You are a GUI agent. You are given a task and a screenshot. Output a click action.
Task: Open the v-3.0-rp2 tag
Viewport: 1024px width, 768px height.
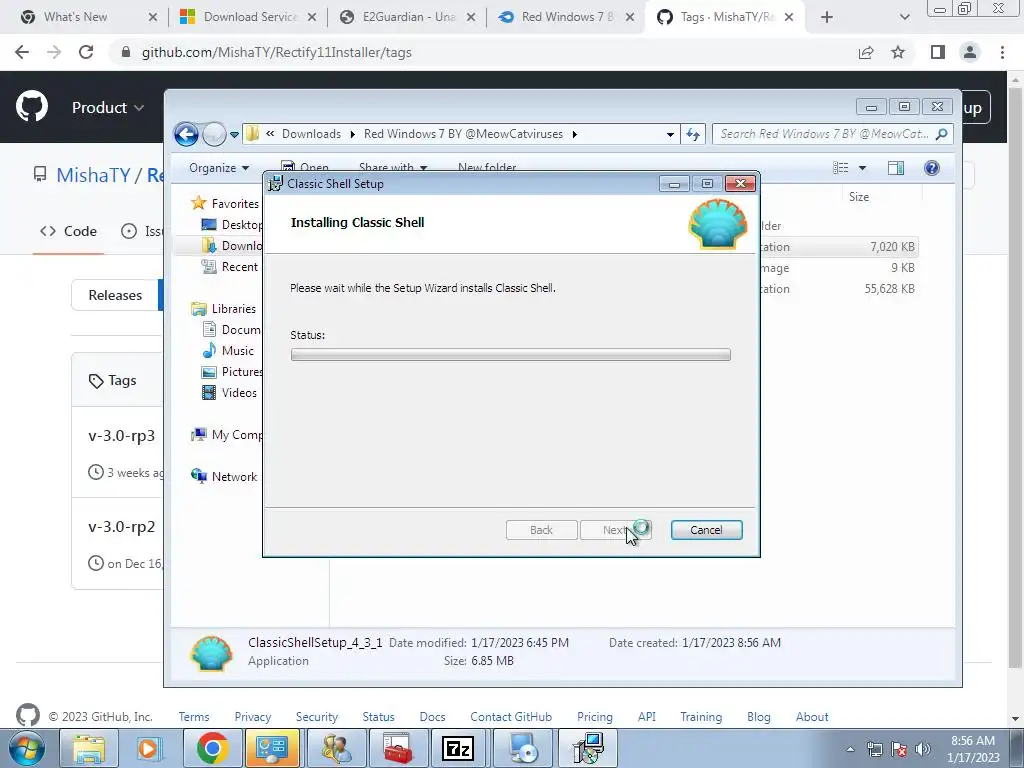[121, 526]
